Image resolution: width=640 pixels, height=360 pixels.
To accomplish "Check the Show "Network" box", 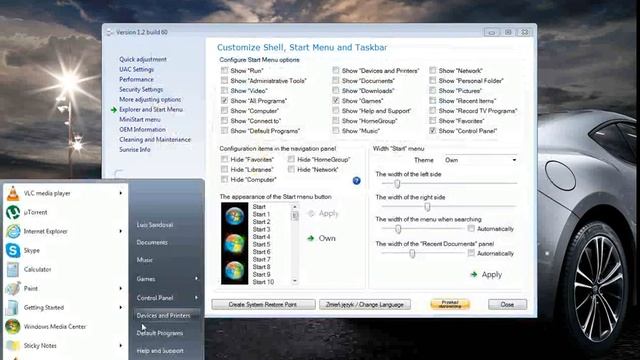I will [433, 71].
